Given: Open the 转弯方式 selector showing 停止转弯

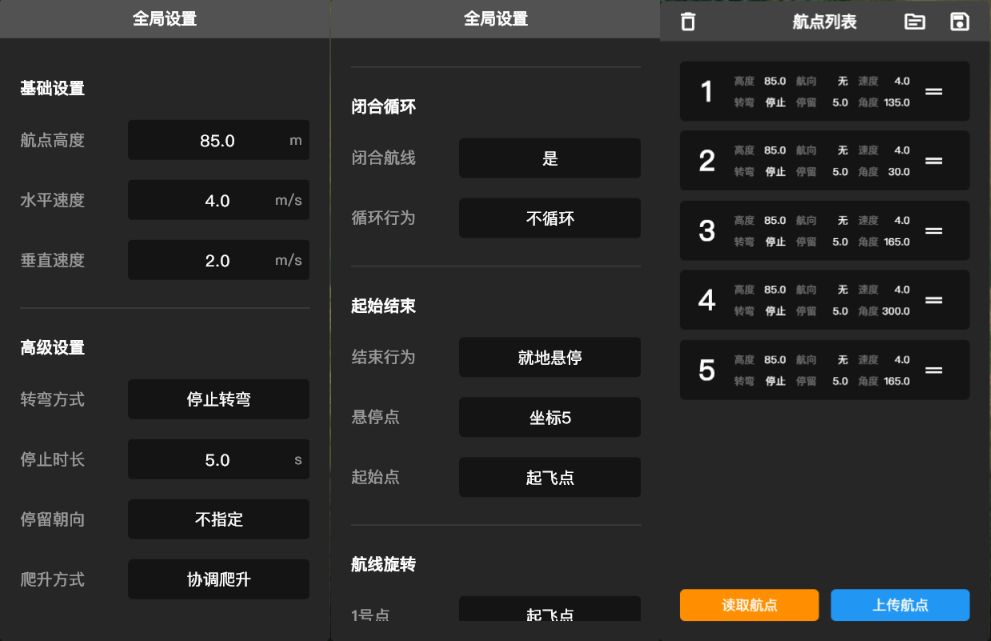Looking at the screenshot, I should tap(219, 399).
